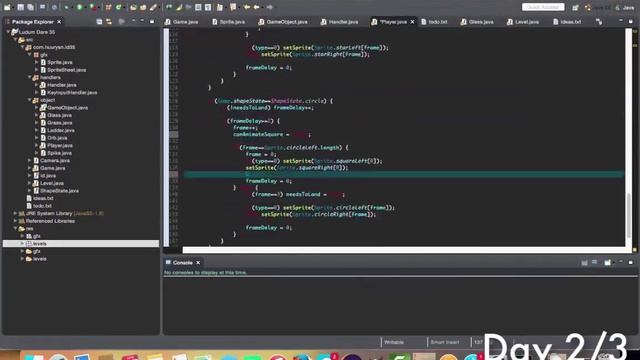This screenshot has height=360, width=640.
Task: Collapse the Ludum Dare 35 project node
Action: click(x=9, y=32)
